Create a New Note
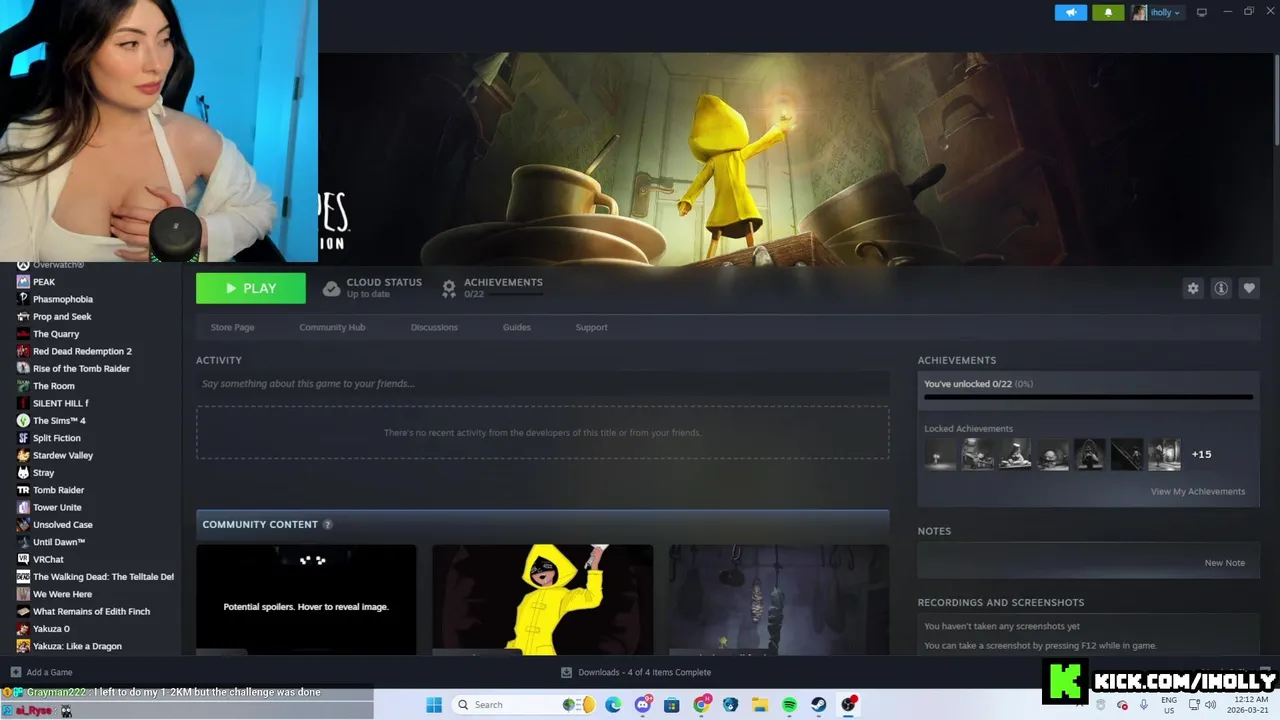 [1224, 563]
